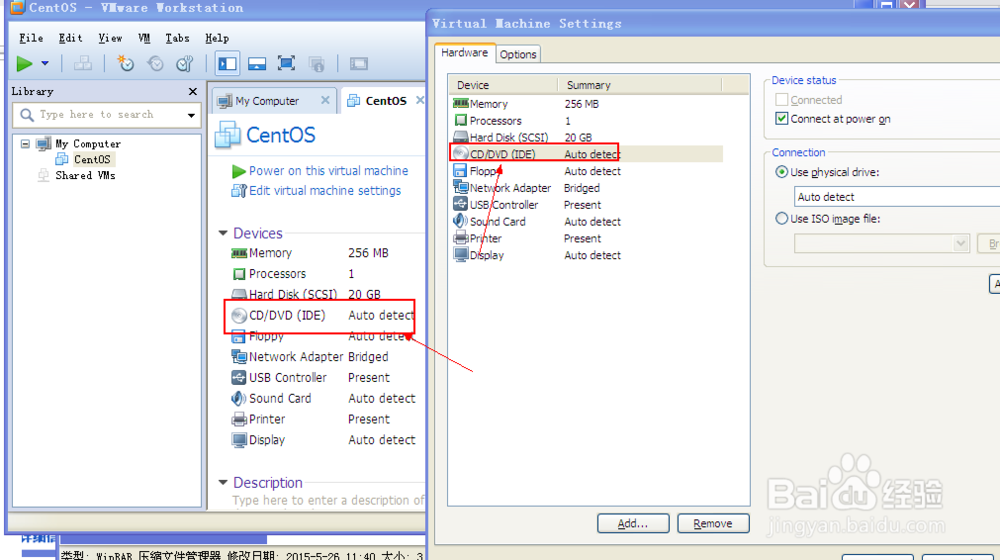Select Floppy row in settings hardware list
This screenshot has width=1000, height=560.
(x=587, y=171)
